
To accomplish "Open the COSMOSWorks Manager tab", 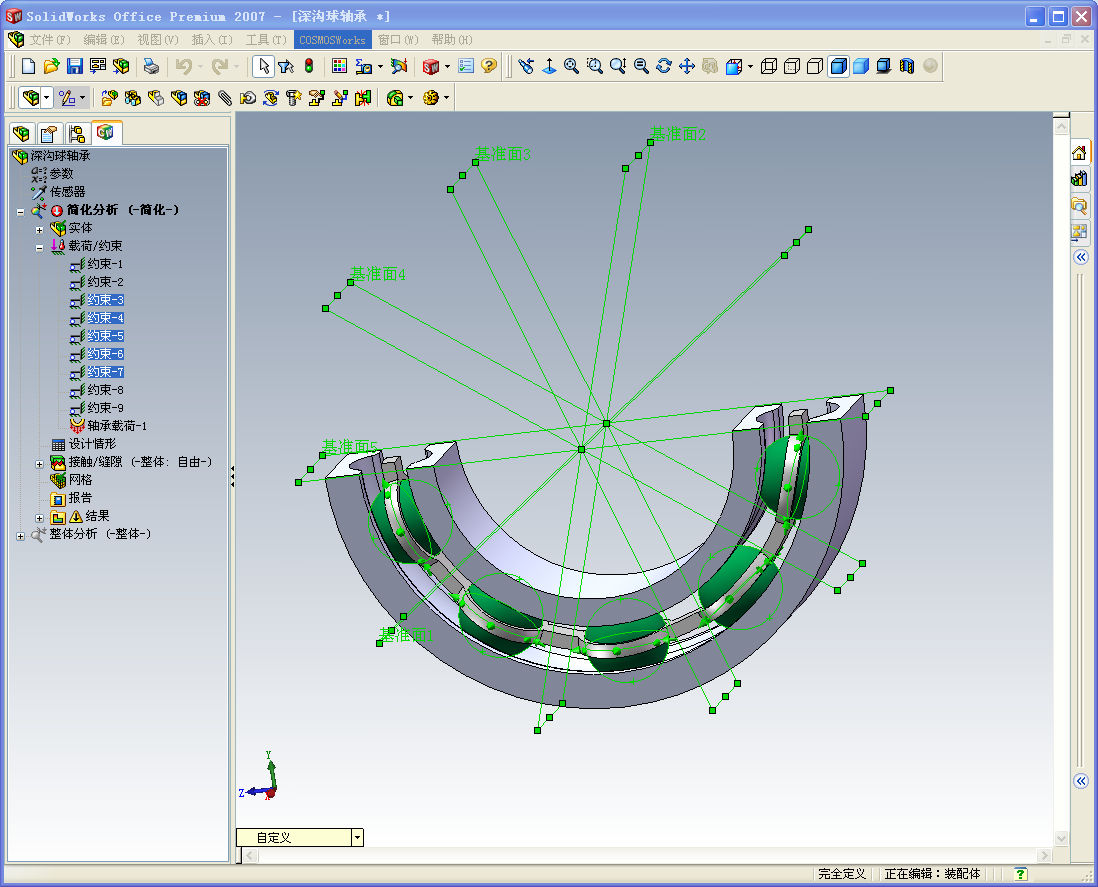I will (x=106, y=132).
